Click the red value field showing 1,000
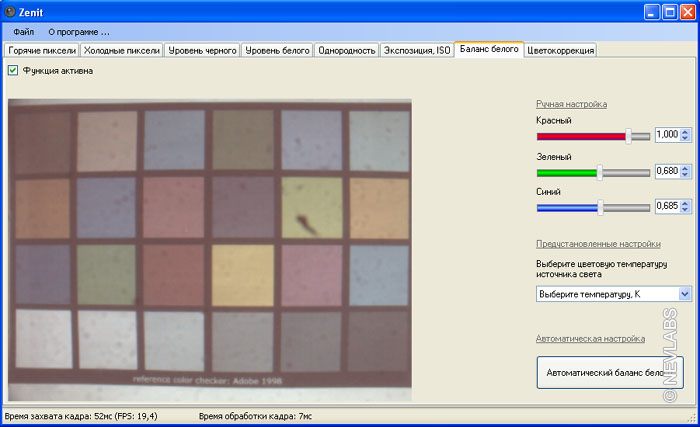Viewport: 700px width, 427px height. coord(666,135)
